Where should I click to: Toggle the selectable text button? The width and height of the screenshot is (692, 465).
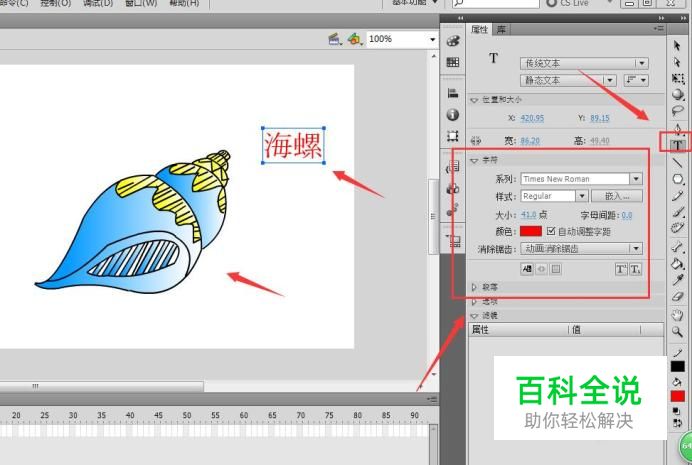click(x=527, y=269)
